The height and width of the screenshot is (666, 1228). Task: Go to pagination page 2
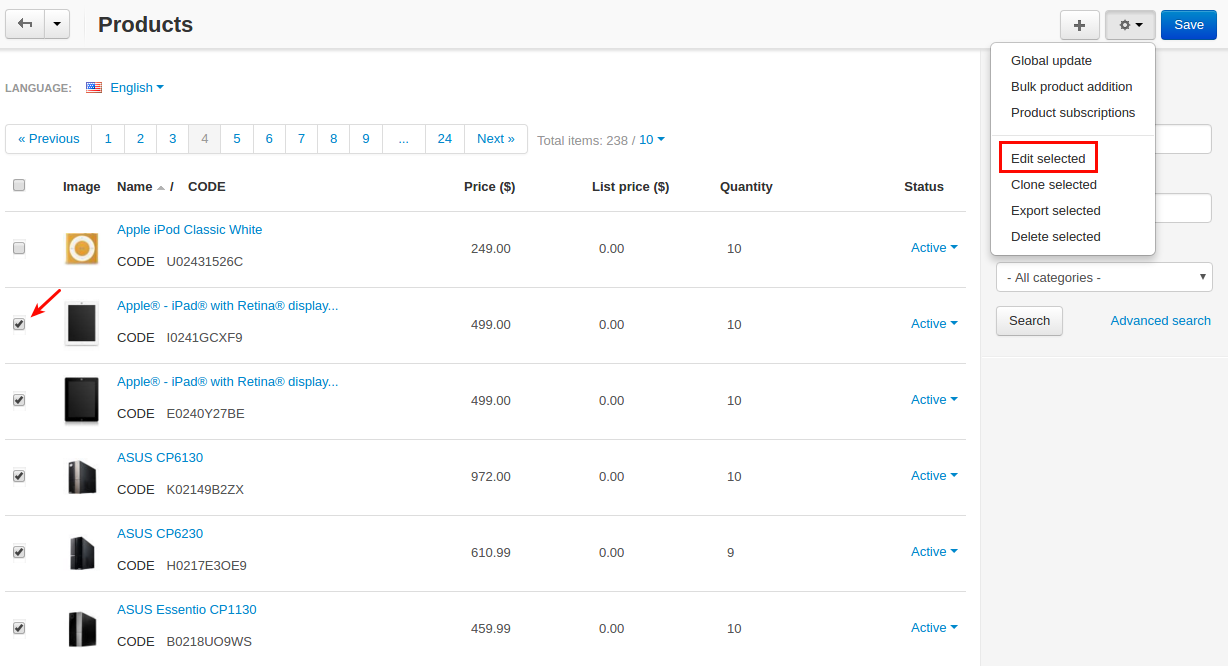tap(140, 139)
